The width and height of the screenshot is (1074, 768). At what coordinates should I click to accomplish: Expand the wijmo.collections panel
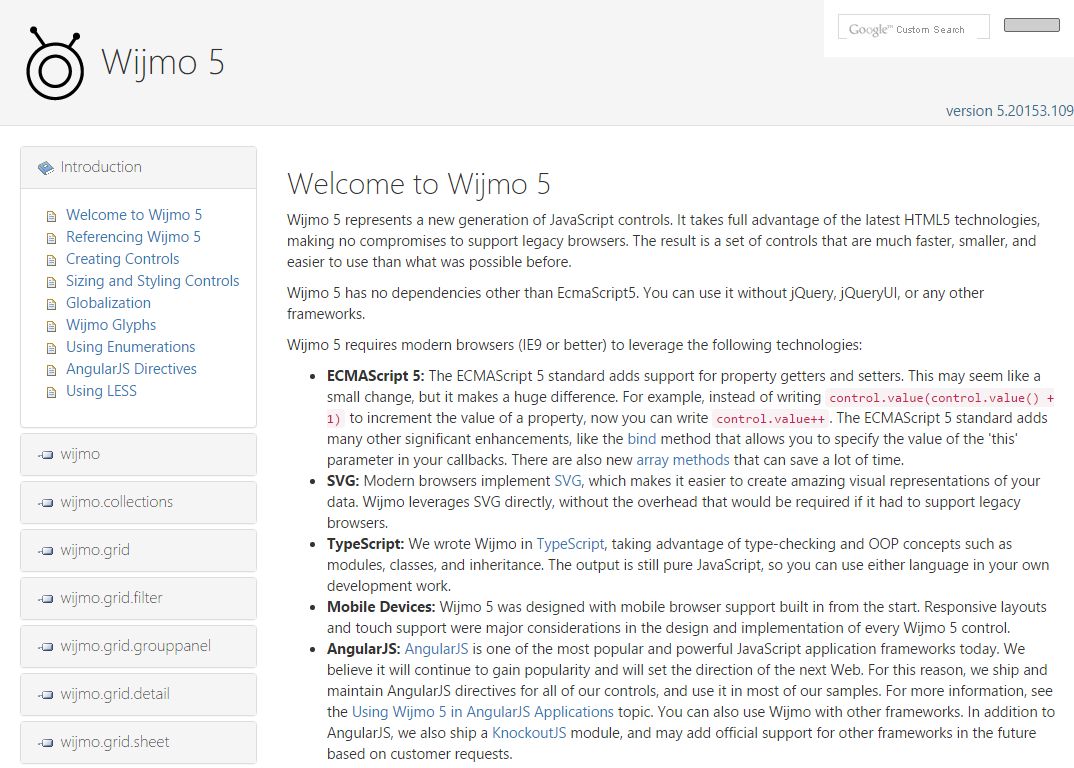(138, 502)
